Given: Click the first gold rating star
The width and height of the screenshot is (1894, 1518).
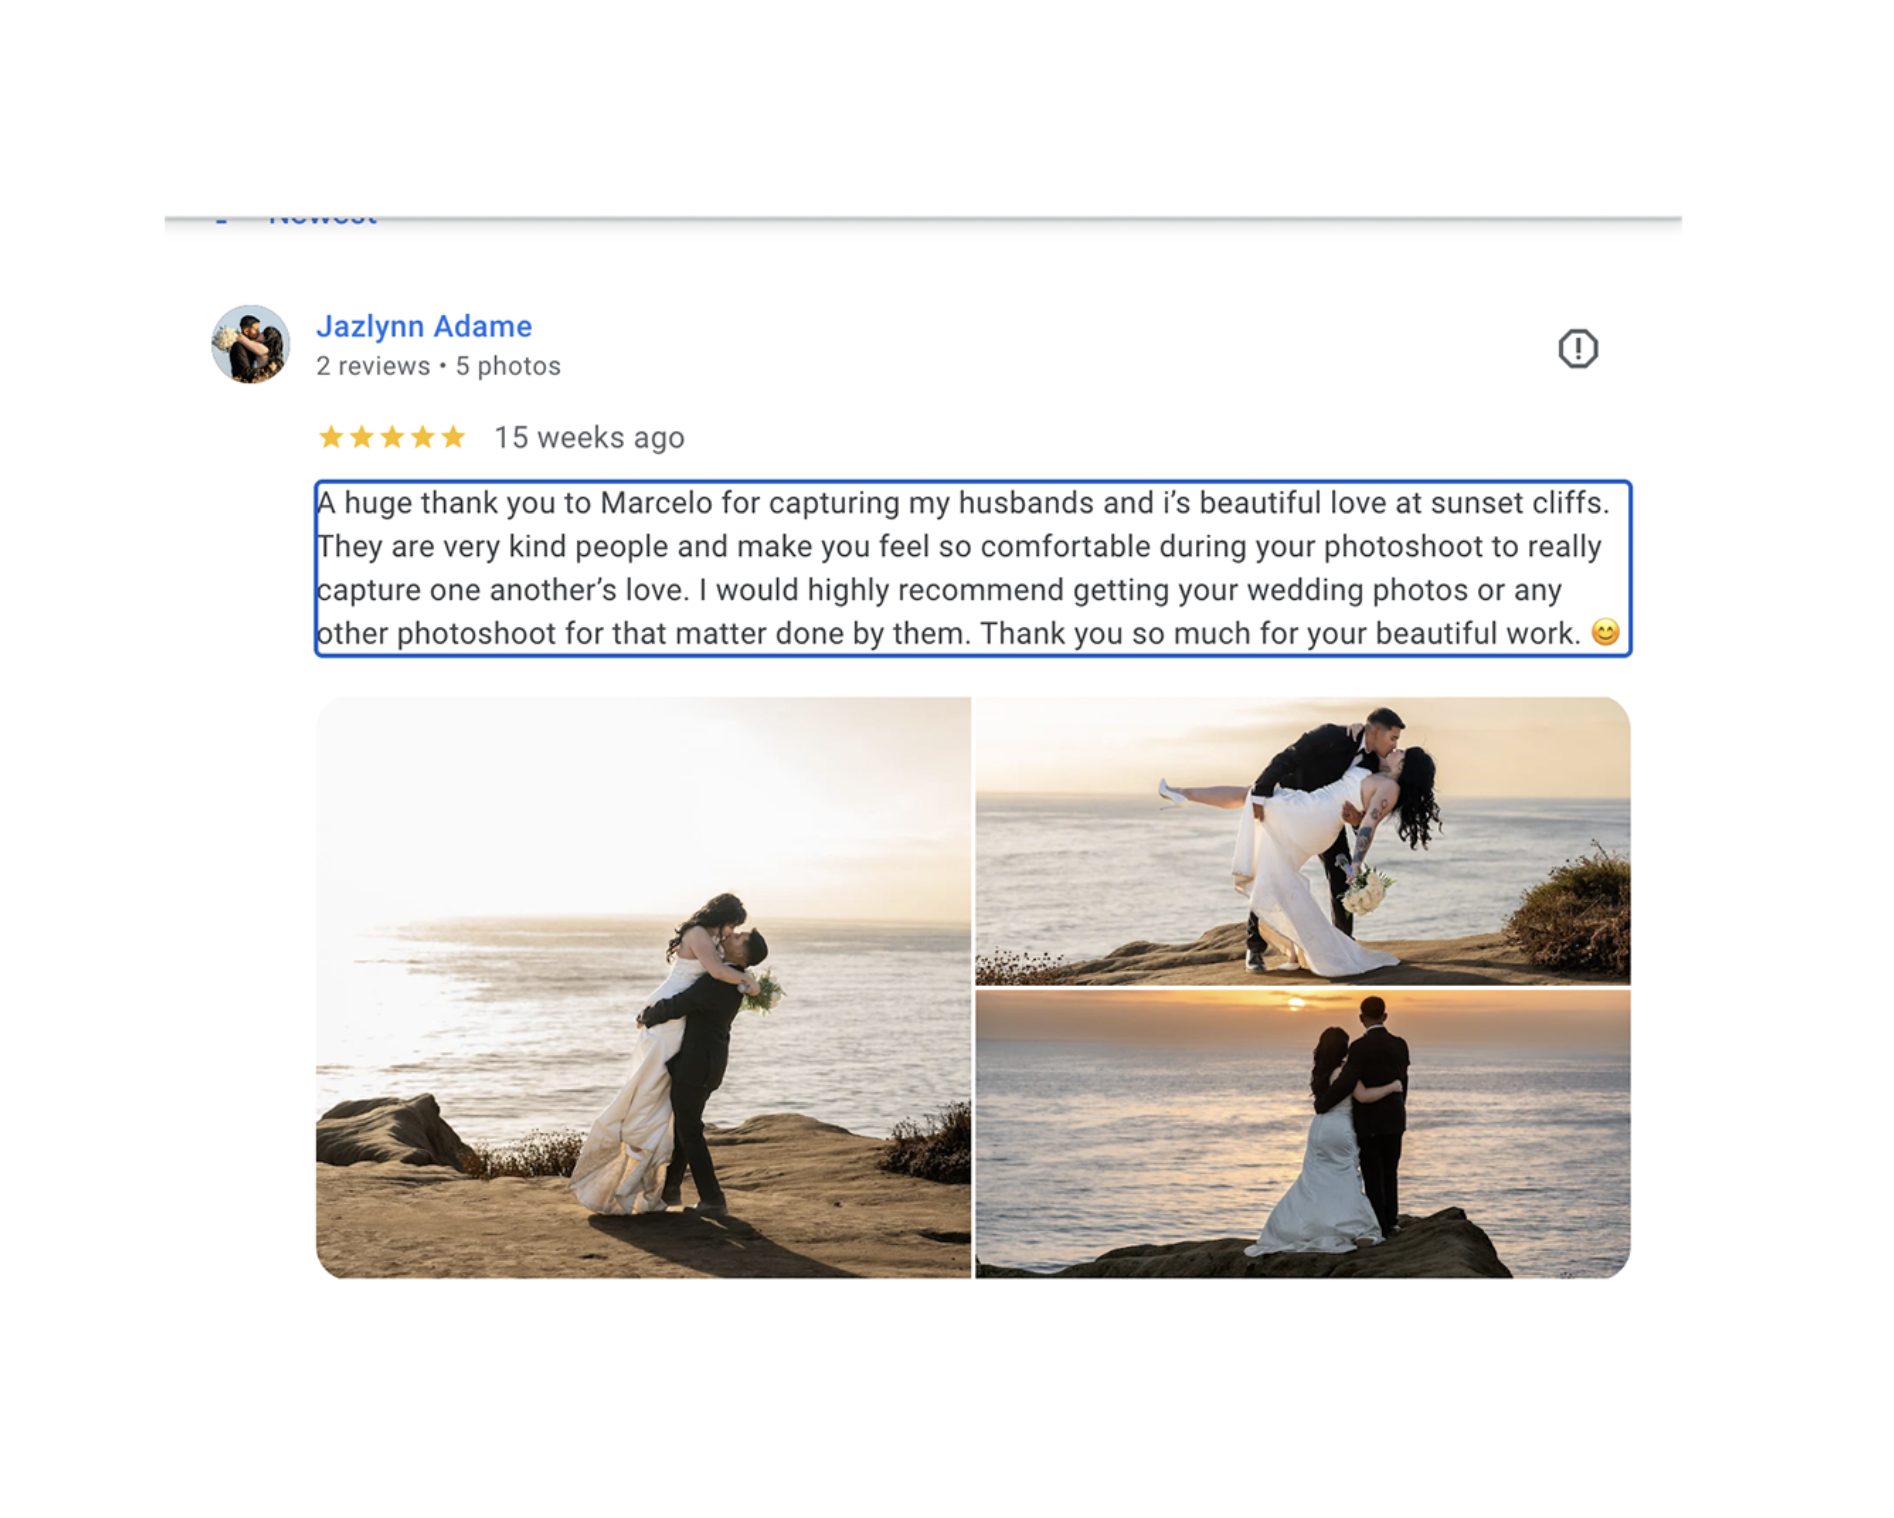Looking at the screenshot, I should 331,437.
